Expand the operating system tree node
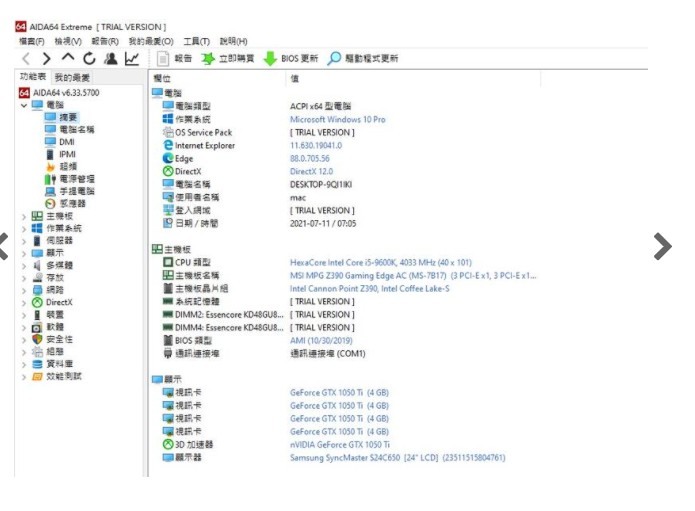This screenshot has height=511, width=695. tap(24, 229)
